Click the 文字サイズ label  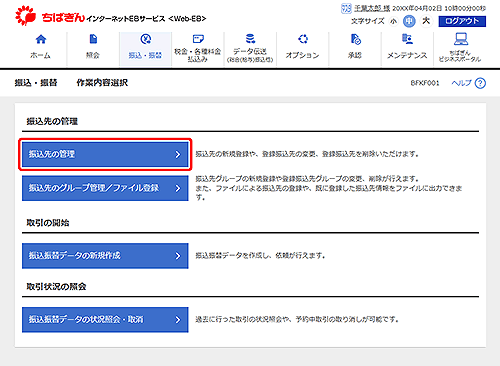coord(368,21)
